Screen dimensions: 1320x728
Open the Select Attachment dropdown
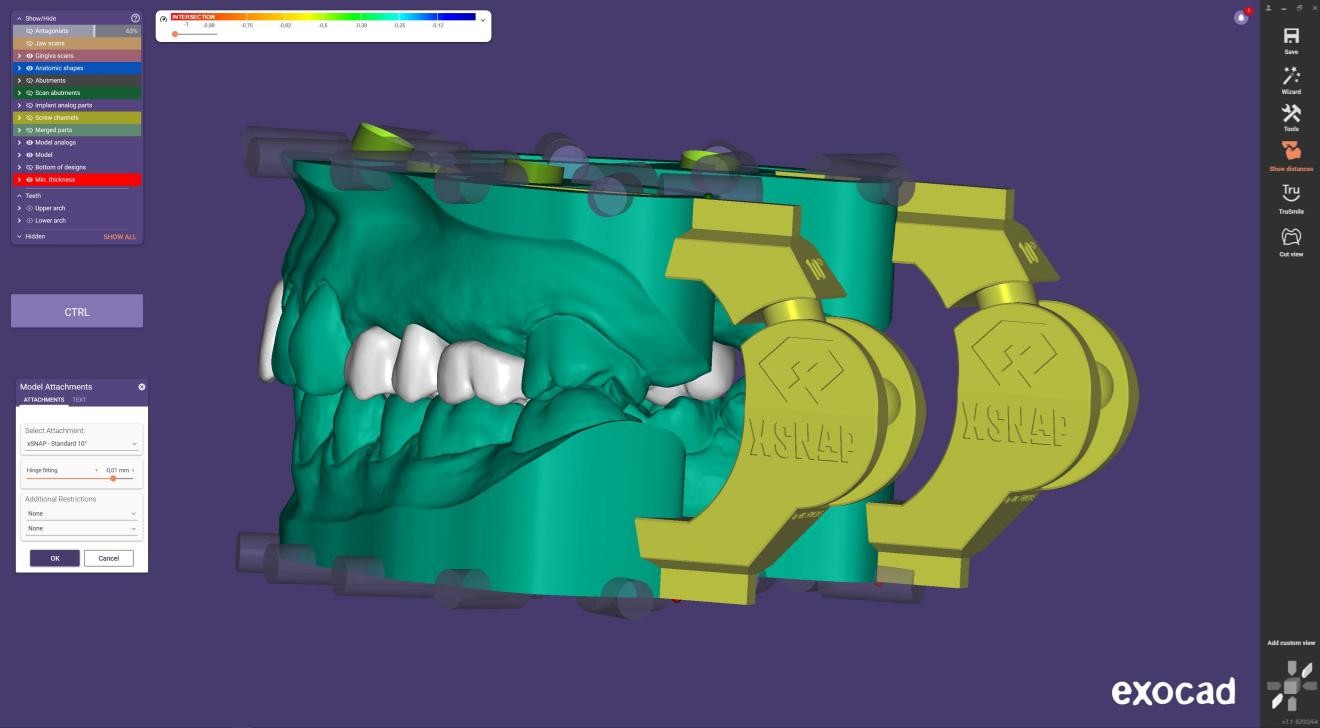click(82, 443)
